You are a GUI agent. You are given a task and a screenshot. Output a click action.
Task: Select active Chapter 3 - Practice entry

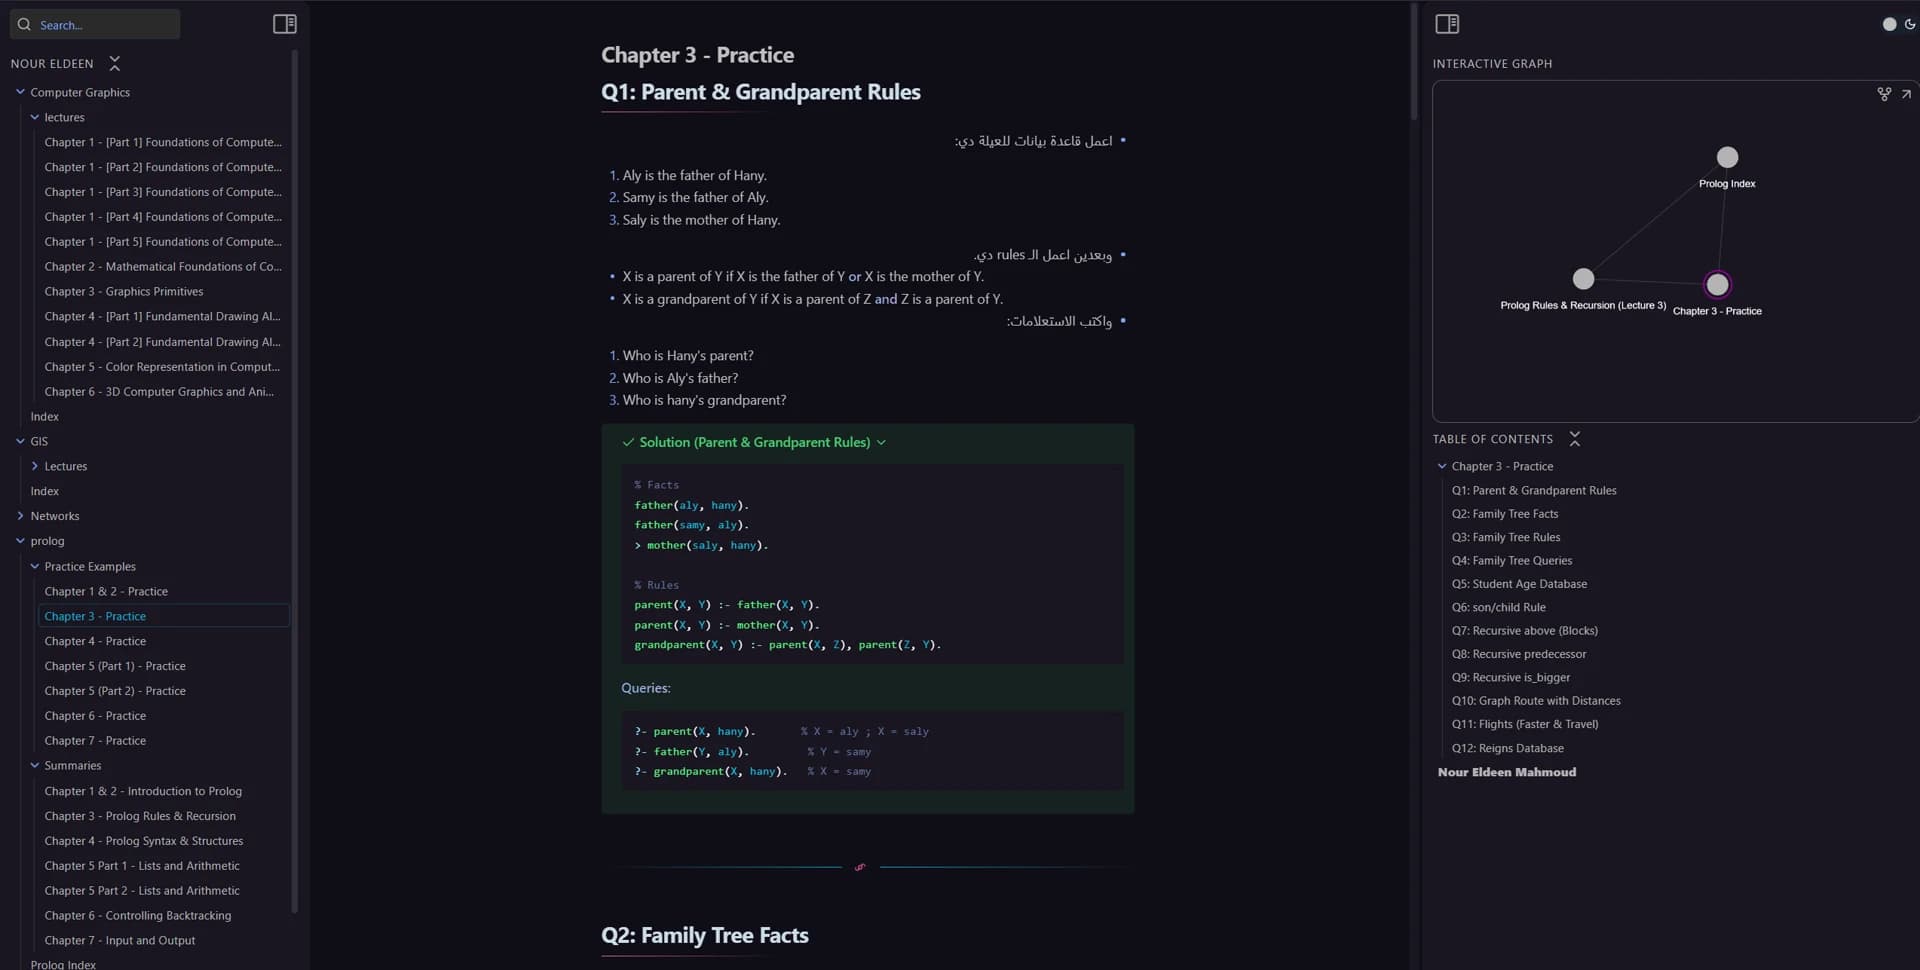click(163, 617)
